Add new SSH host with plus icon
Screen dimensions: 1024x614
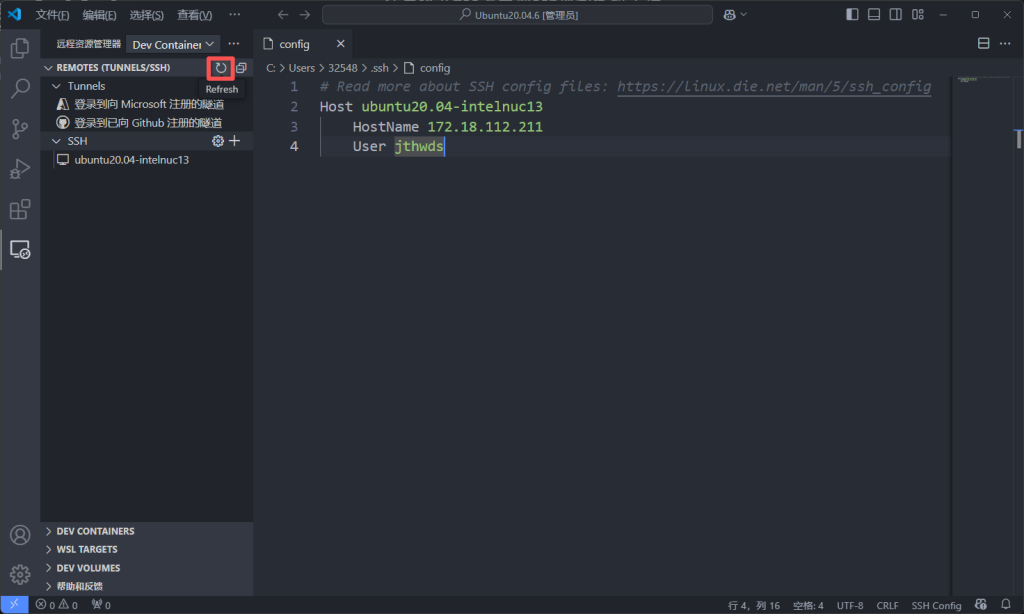[x=235, y=141]
